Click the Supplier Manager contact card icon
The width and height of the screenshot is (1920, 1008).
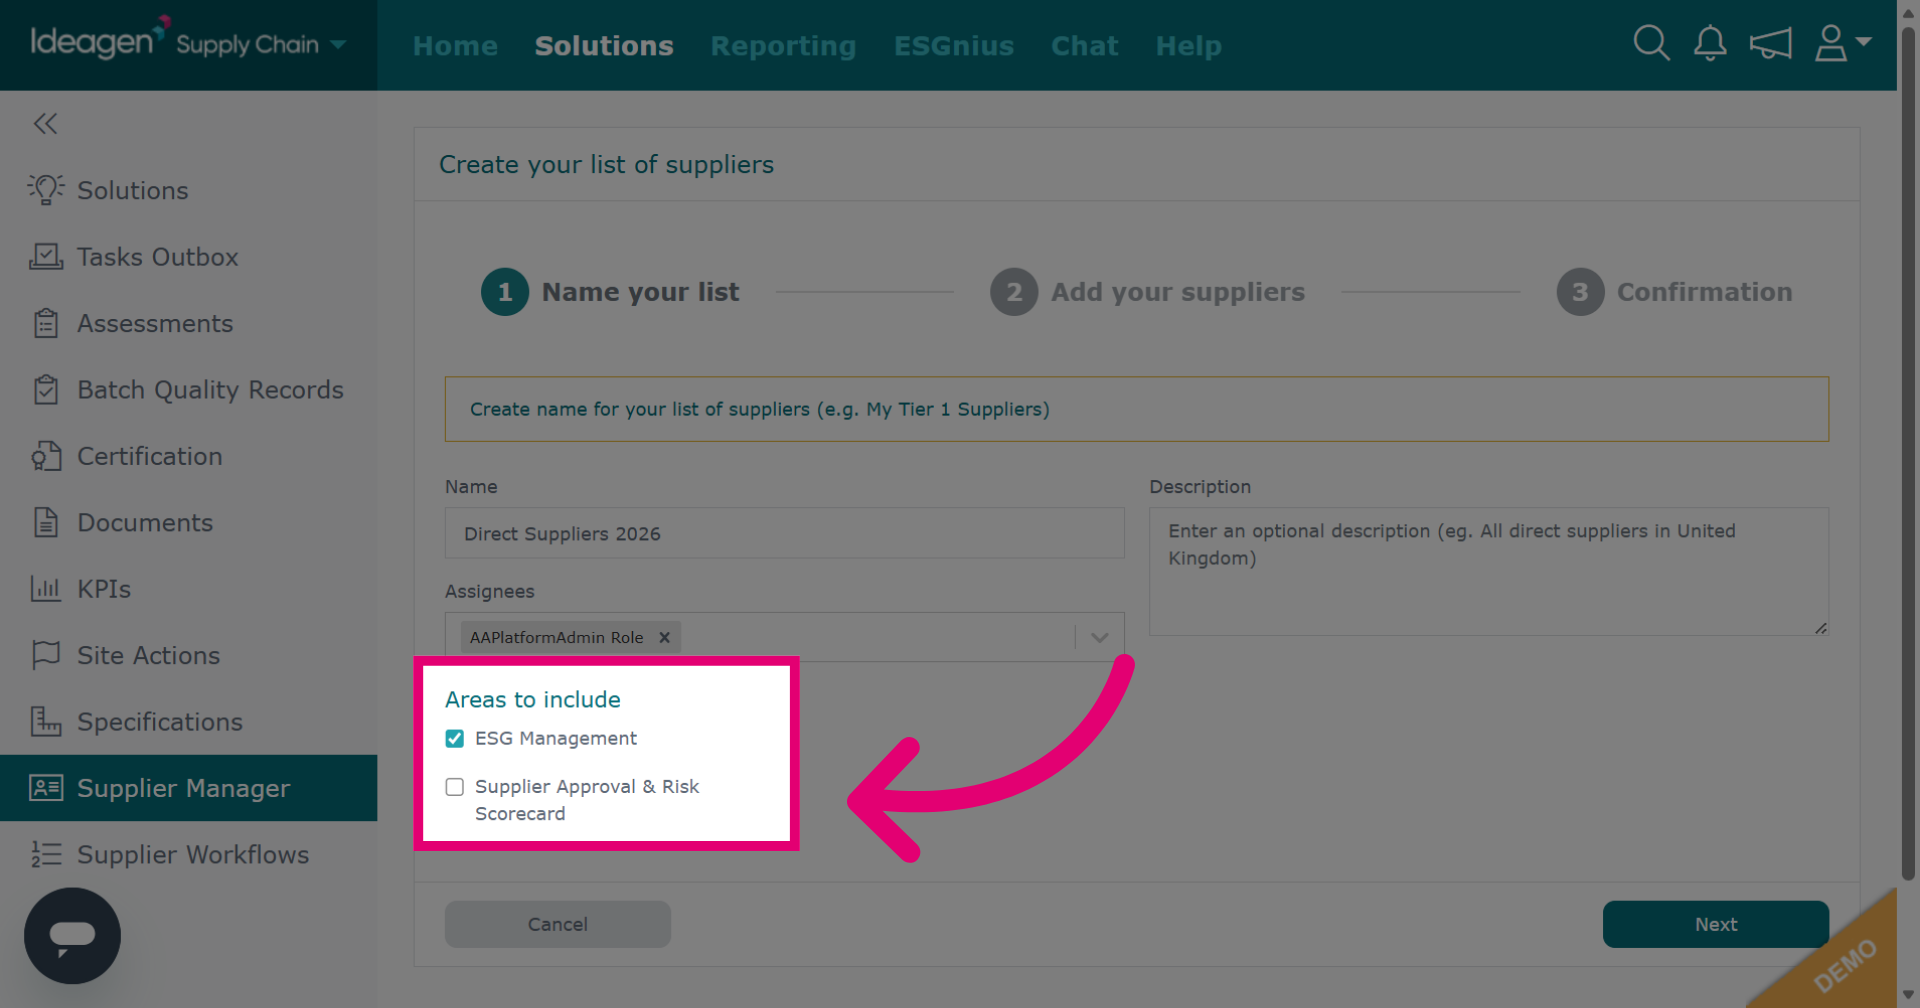(45, 788)
